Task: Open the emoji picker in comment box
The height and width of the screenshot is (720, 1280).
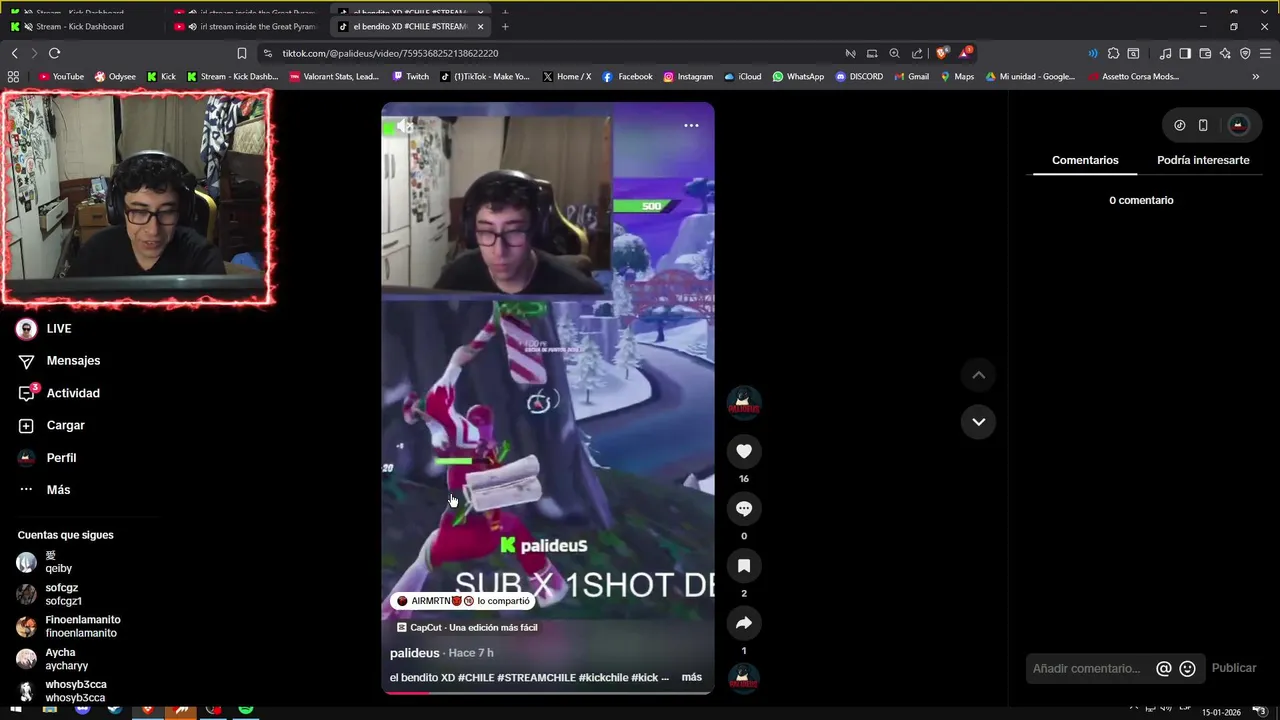Action: click(x=1188, y=668)
